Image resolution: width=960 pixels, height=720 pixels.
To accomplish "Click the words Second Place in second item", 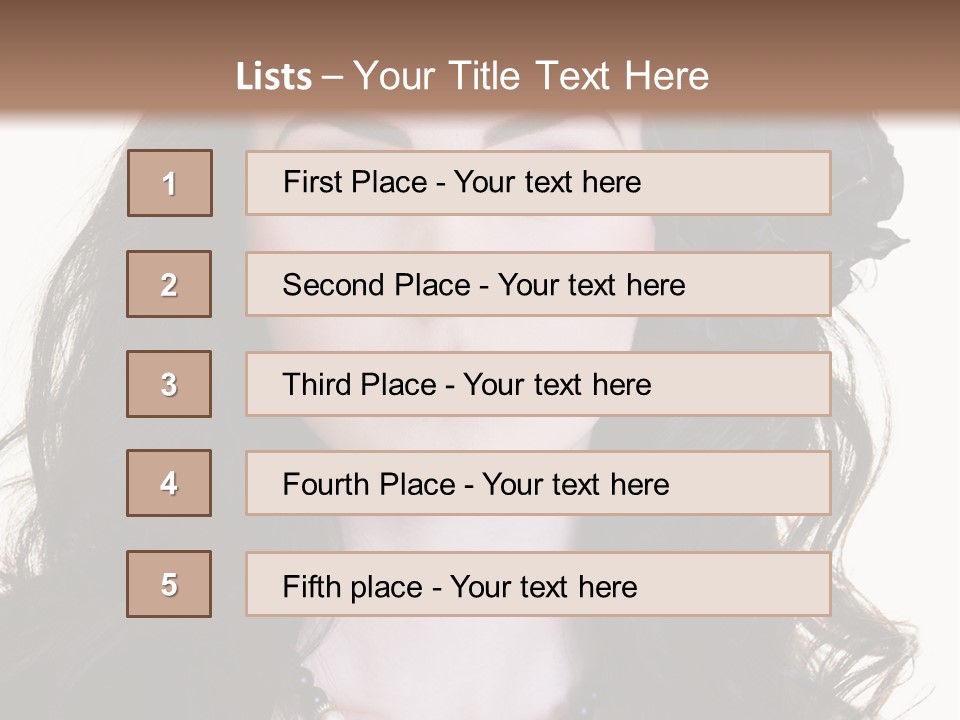I will [376, 285].
